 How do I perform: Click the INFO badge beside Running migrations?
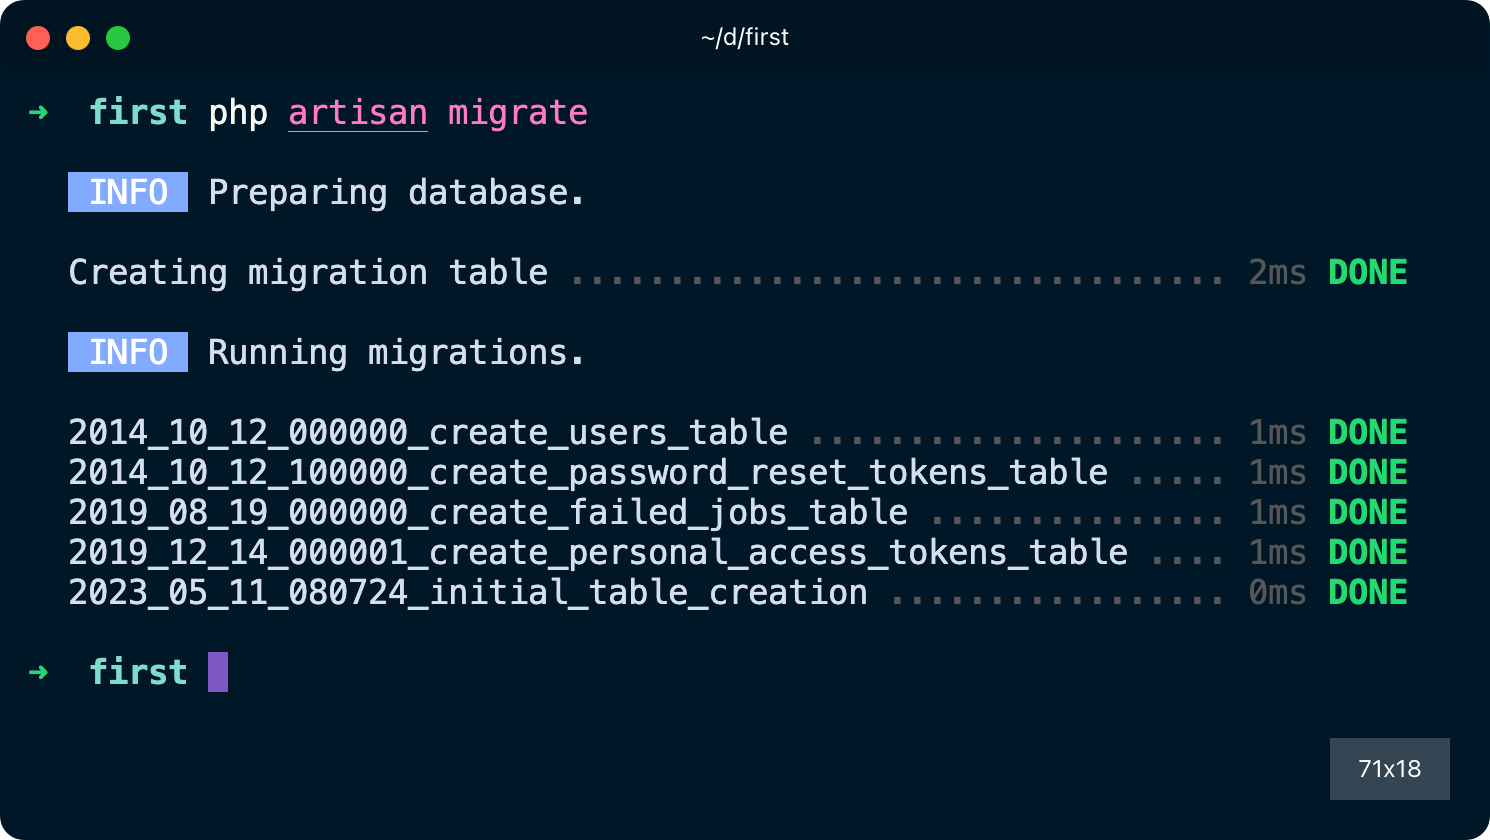click(x=128, y=352)
